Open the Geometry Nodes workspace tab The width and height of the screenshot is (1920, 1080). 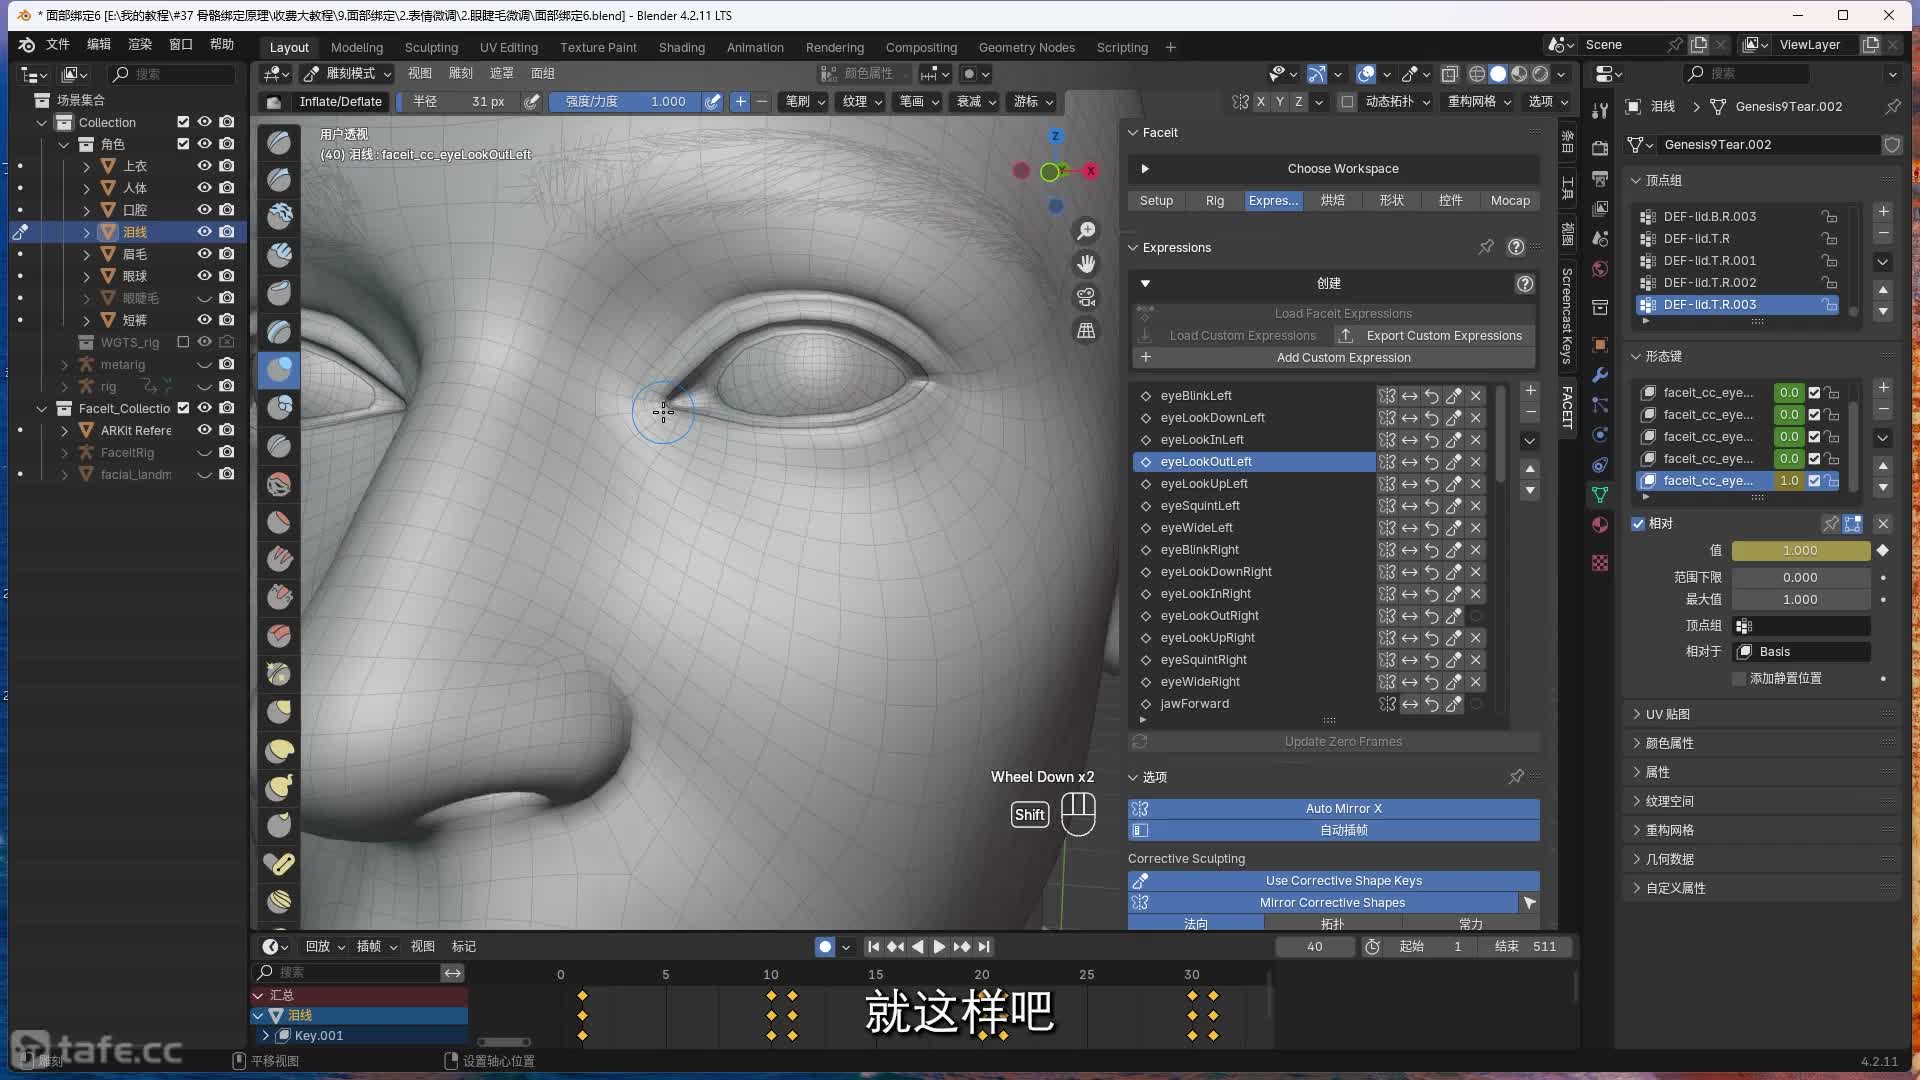pyautogui.click(x=1026, y=47)
